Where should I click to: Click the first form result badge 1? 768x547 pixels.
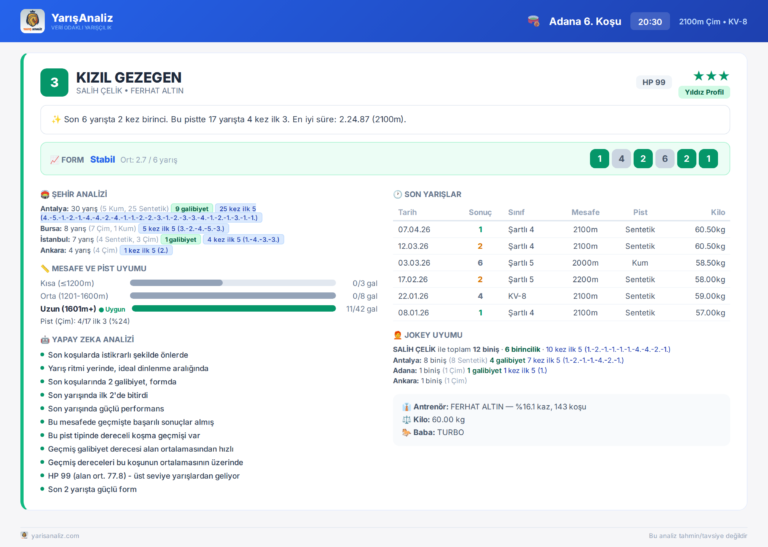pos(599,159)
